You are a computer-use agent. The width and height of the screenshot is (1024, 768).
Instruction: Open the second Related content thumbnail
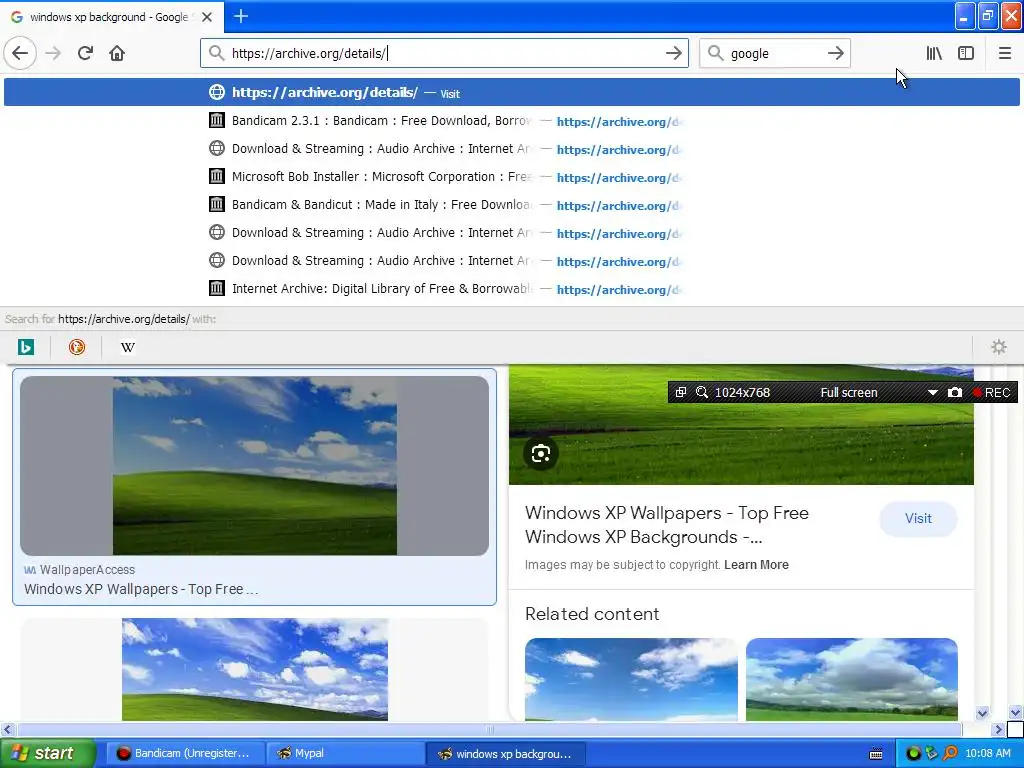852,679
